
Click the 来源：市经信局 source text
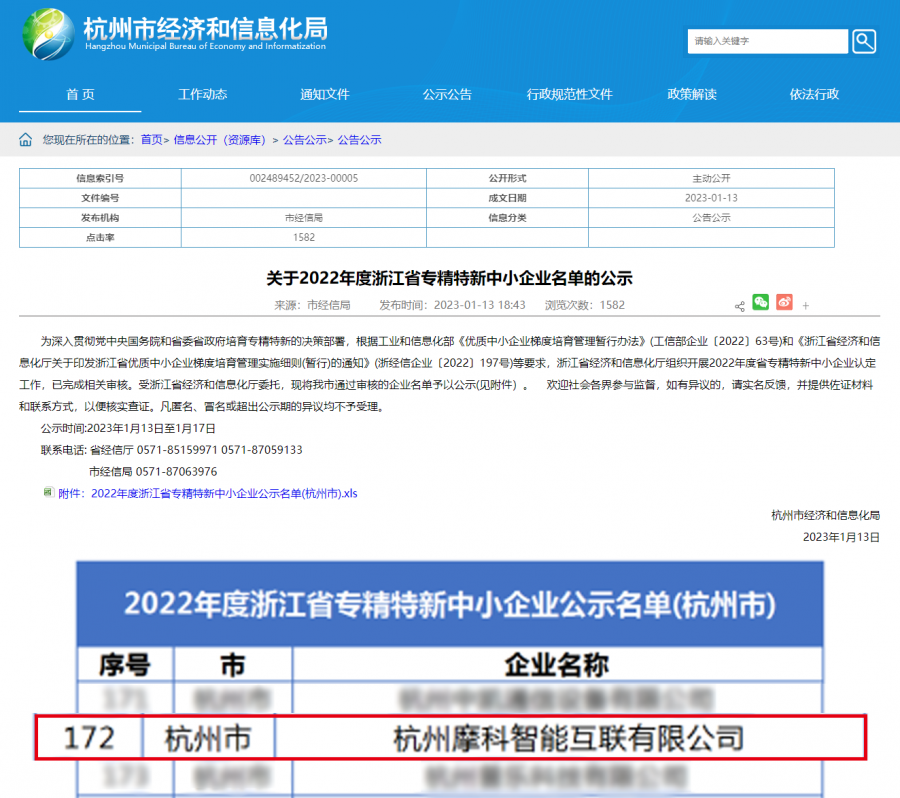312,305
